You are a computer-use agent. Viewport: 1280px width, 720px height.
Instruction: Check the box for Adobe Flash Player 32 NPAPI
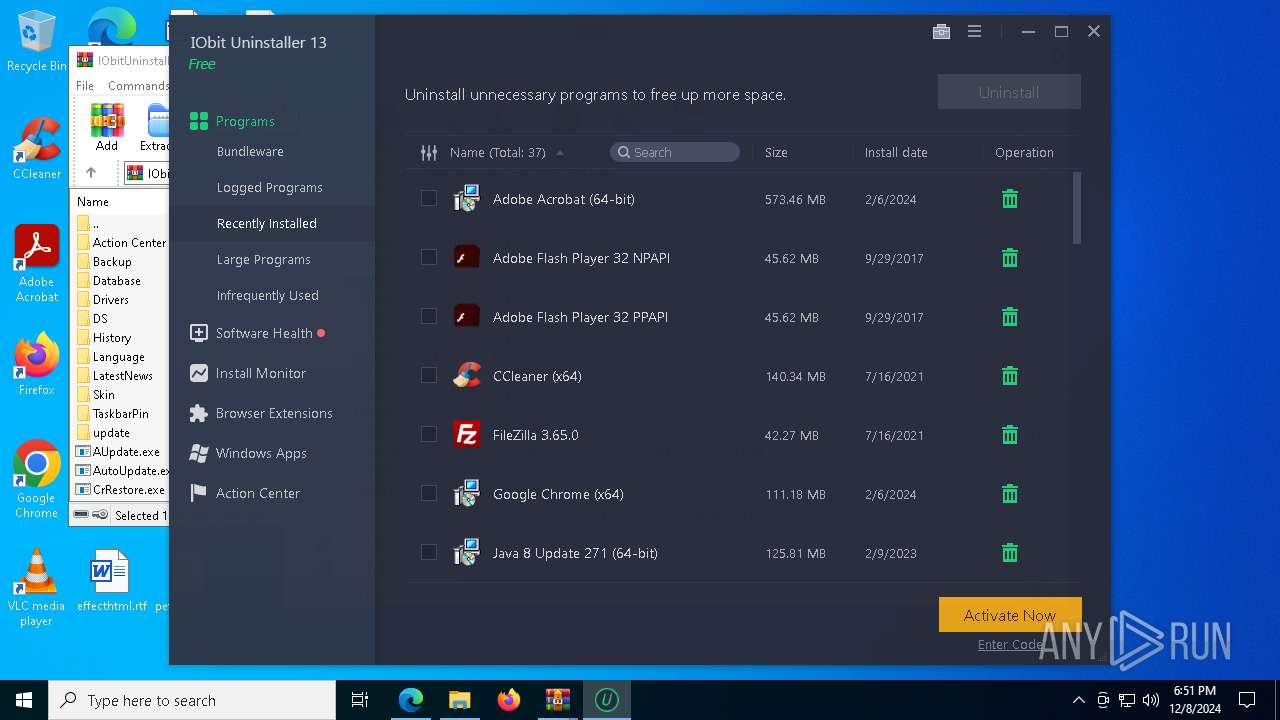pyautogui.click(x=429, y=258)
